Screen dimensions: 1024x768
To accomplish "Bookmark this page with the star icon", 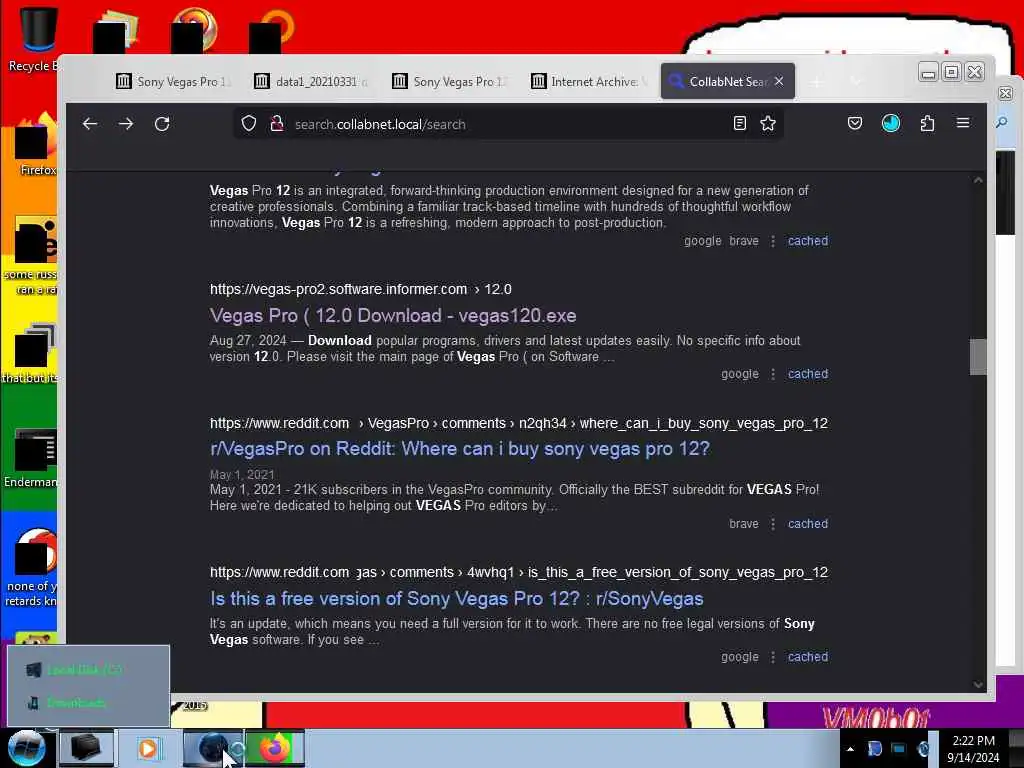I will coord(768,123).
